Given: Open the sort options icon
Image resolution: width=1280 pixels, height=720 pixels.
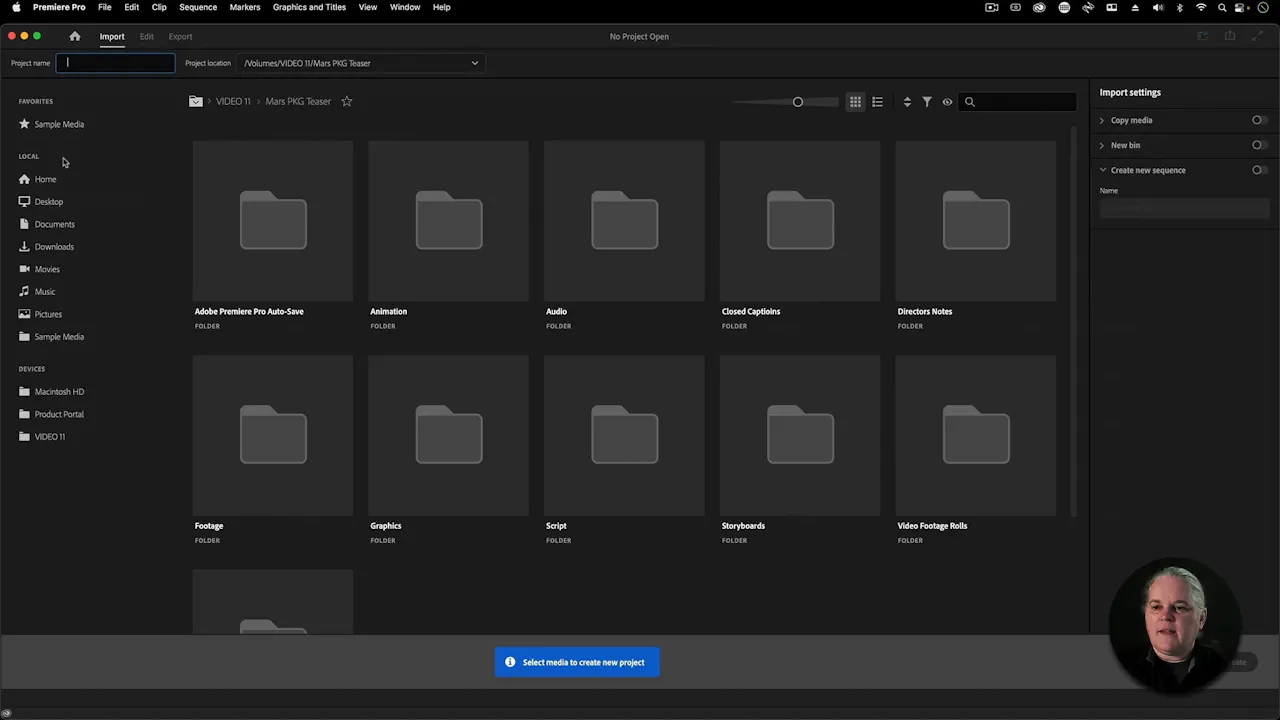Looking at the screenshot, I should point(907,101).
